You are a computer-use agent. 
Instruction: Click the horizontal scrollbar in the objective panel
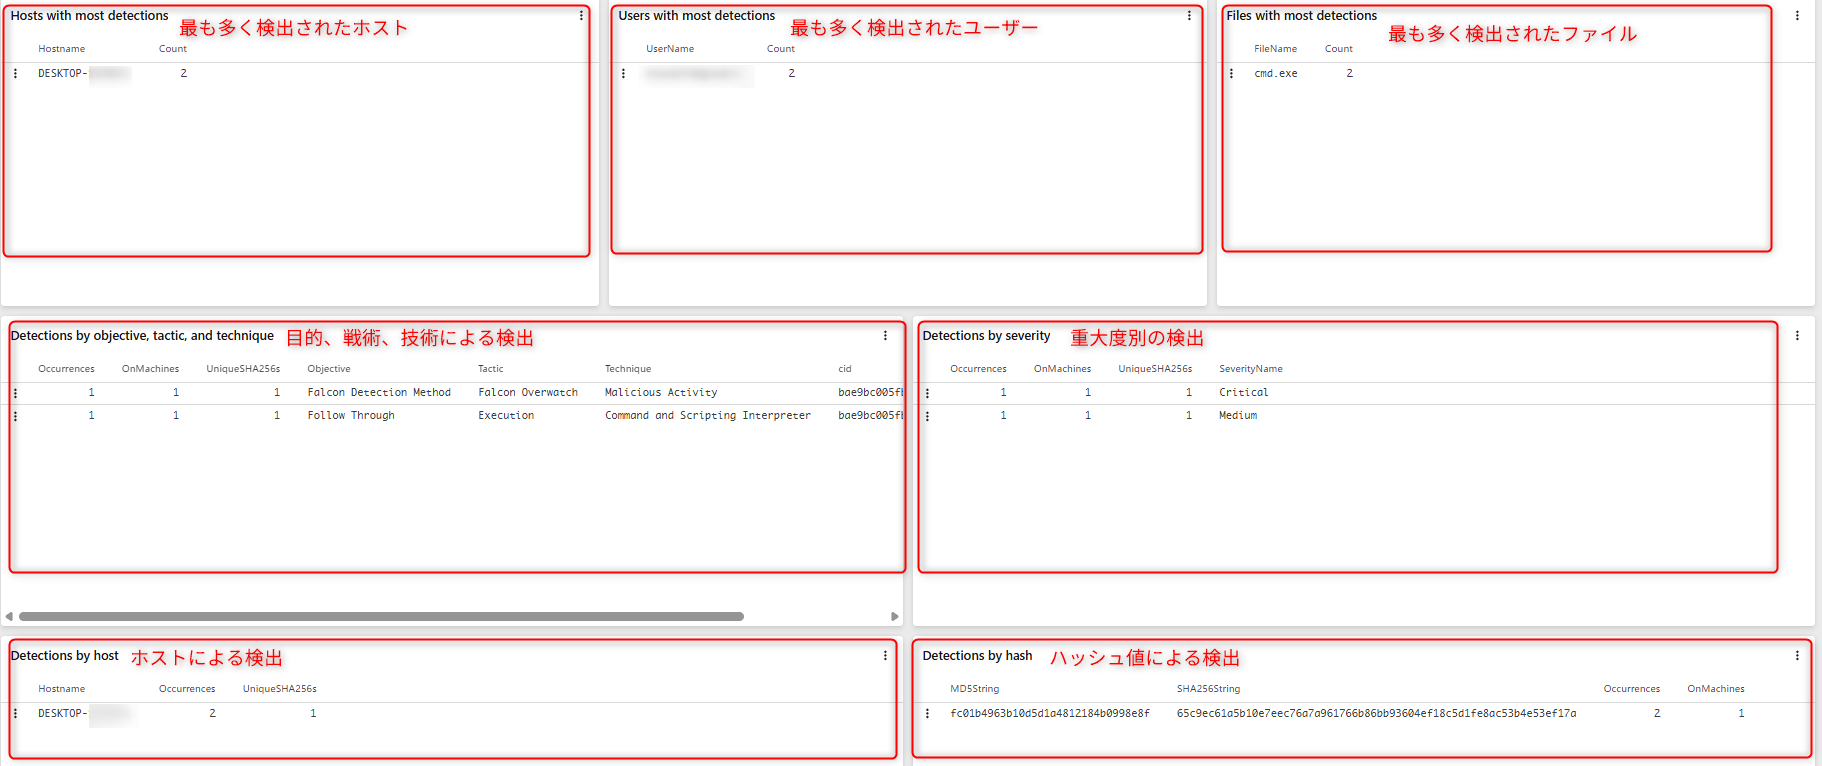pyautogui.click(x=380, y=617)
